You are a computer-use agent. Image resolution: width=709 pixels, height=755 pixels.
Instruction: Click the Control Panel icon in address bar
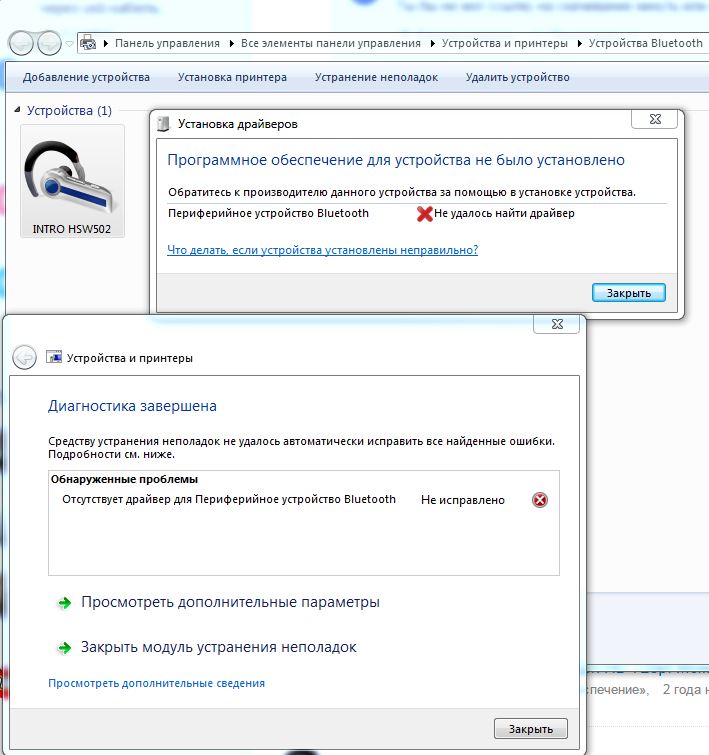click(x=88, y=43)
